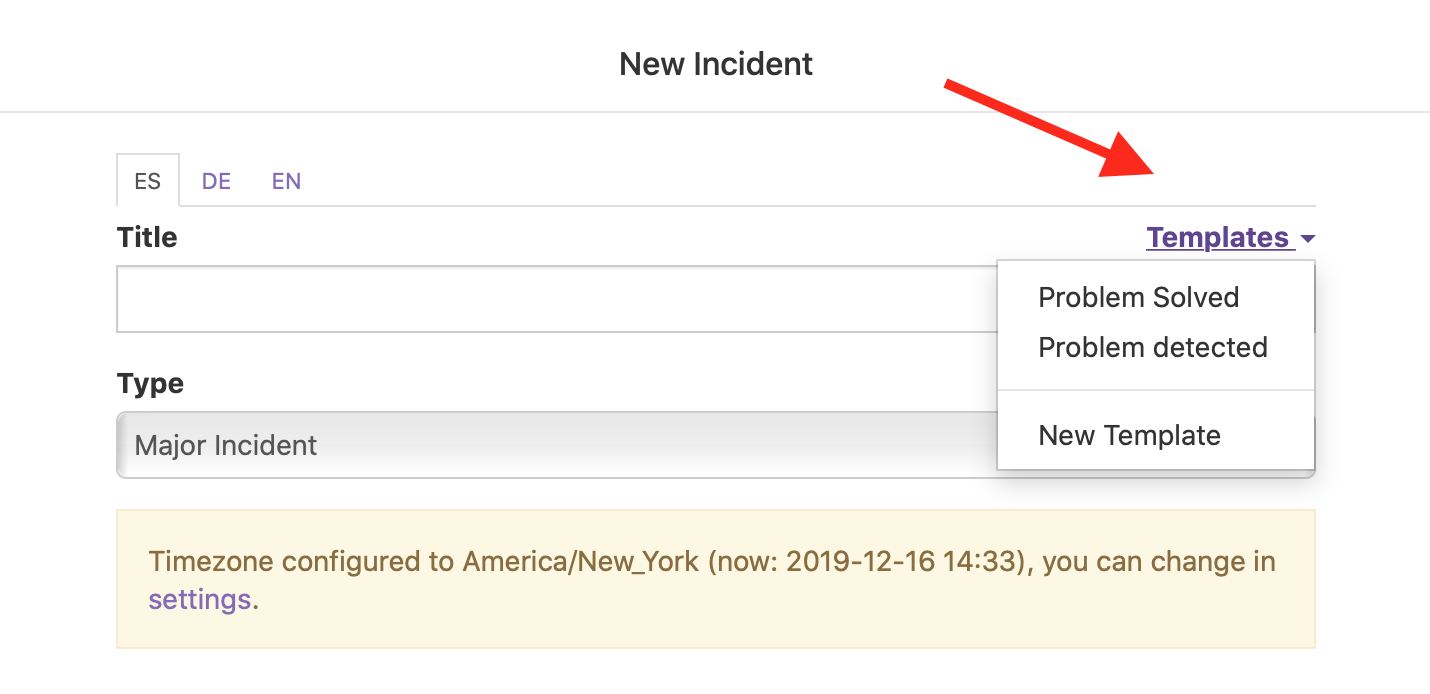
Task: Select the ES language tab
Action: click(x=147, y=180)
